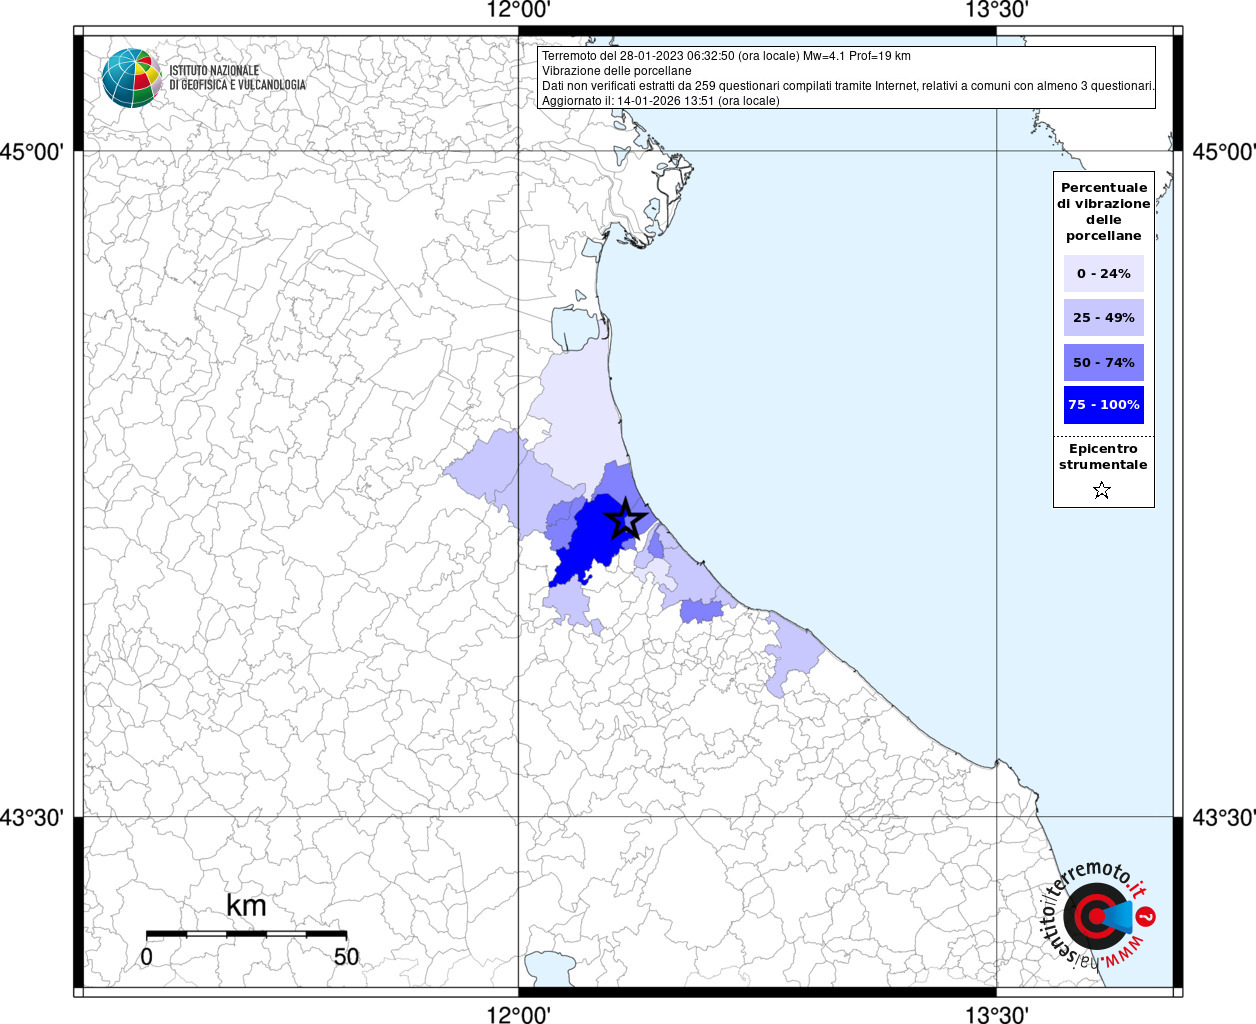Select the 0 - 24% legend swatch
Image resolution: width=1256 pixels, height=1024 pixels.
1104,273
